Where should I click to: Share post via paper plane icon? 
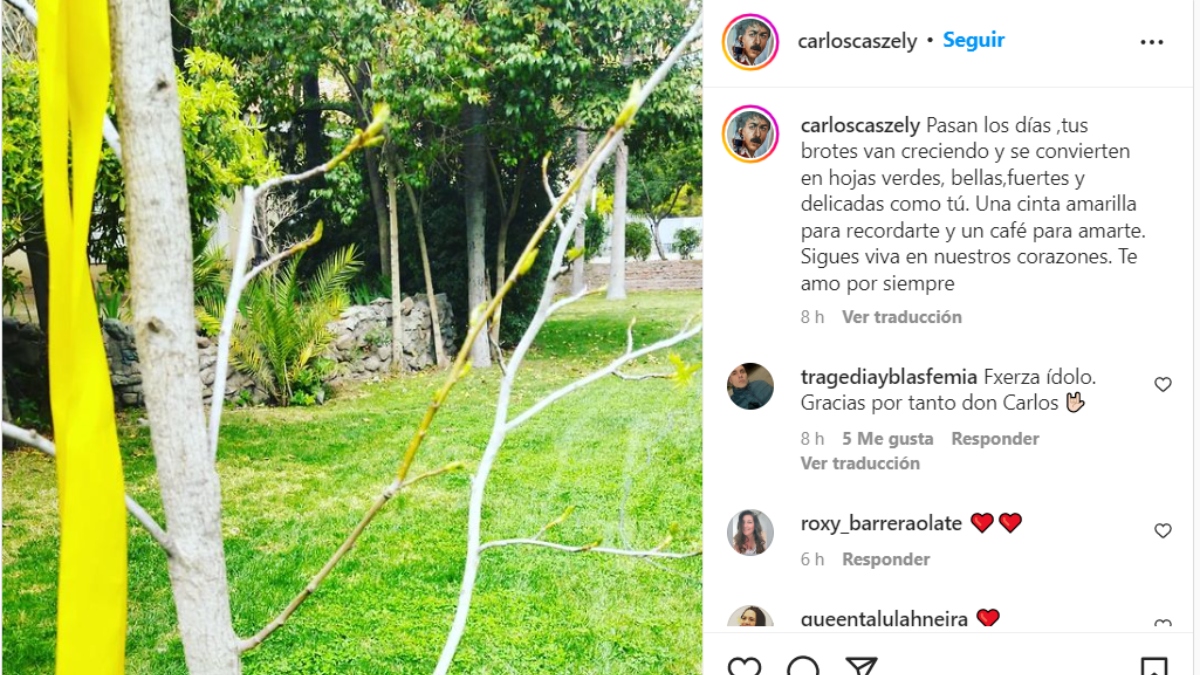click(x=861, y=666)
